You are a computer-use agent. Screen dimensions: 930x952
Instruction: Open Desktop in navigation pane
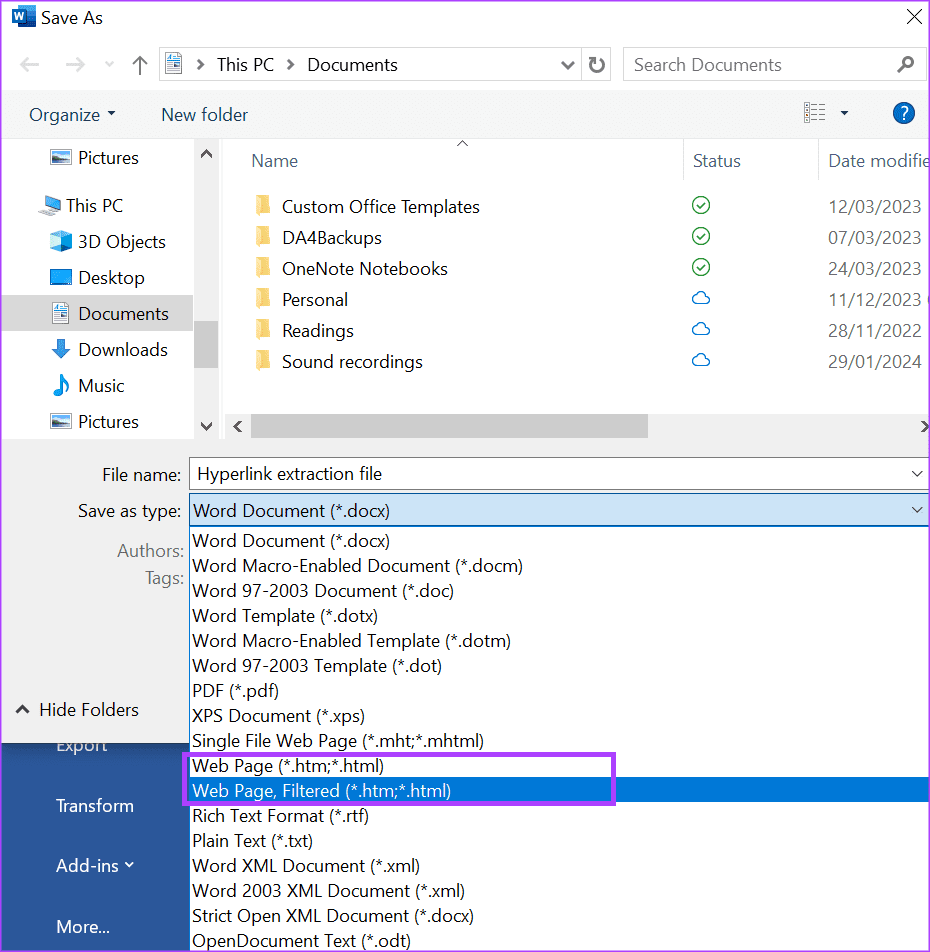click(x=97, y=277)
